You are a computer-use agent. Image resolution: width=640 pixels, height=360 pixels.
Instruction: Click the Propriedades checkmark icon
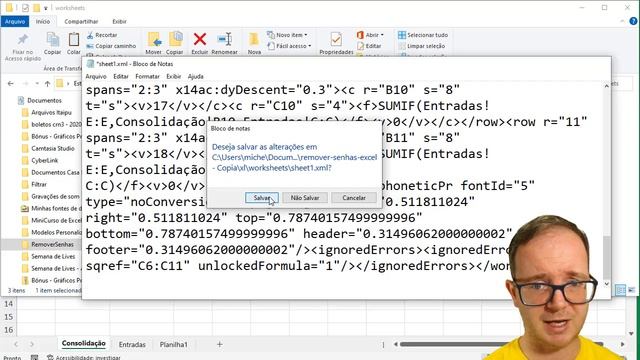click(x=336, y=40)
